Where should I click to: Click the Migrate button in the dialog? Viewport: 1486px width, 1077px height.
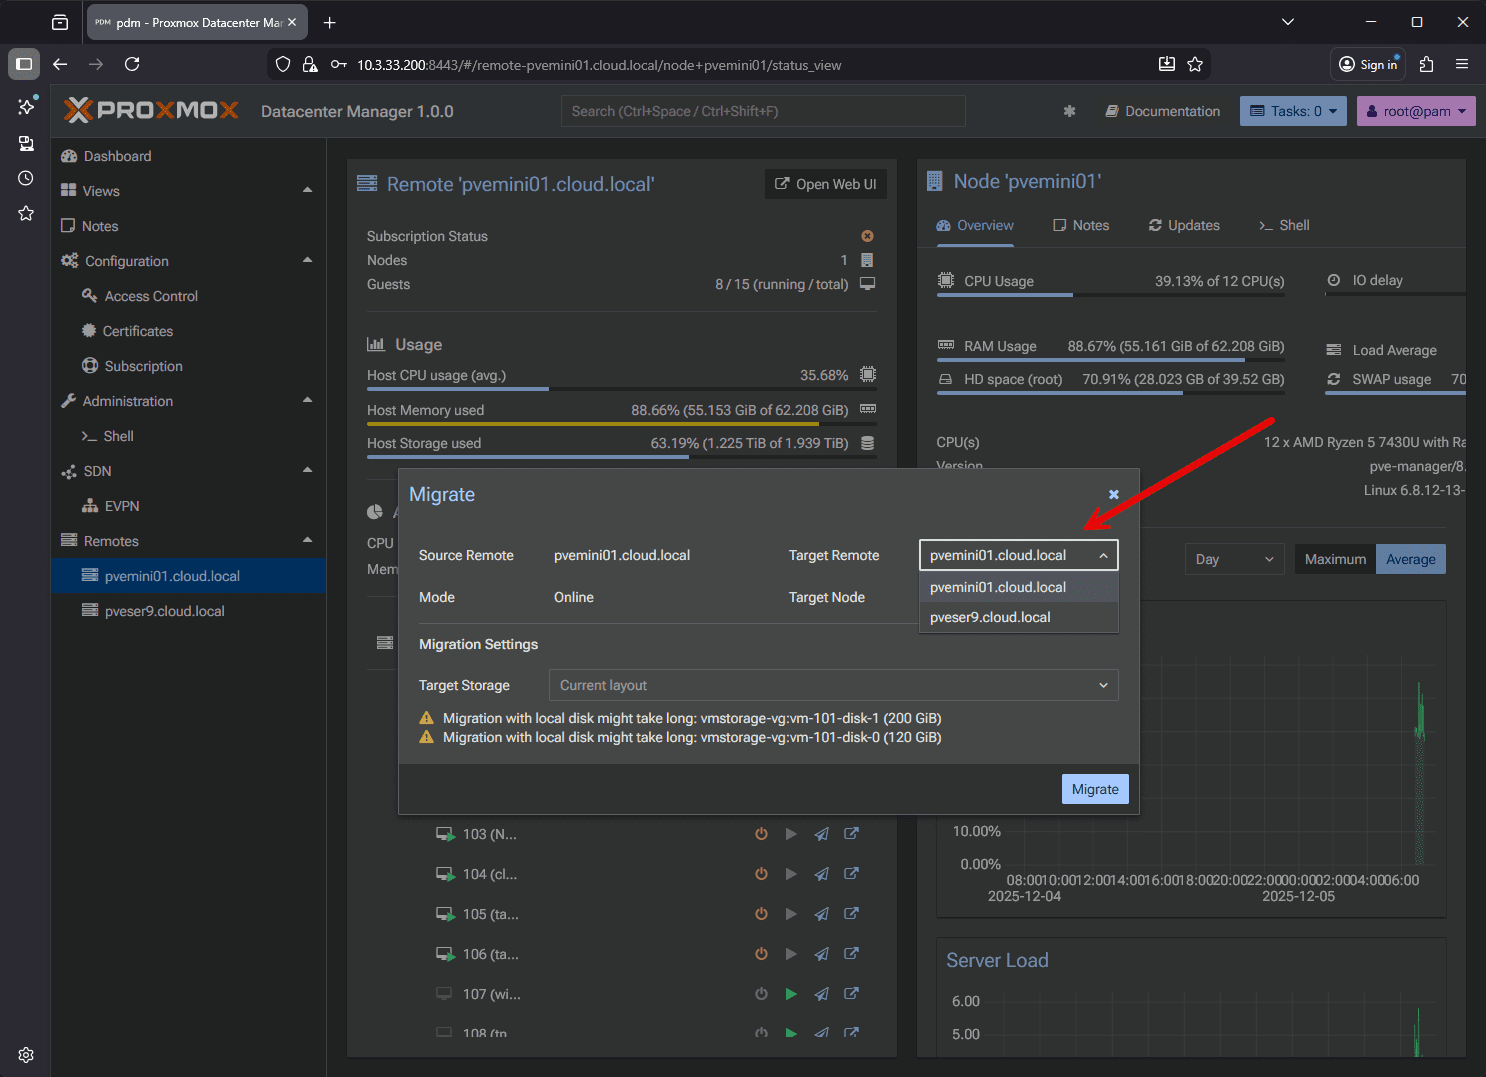click(1095, 789)
